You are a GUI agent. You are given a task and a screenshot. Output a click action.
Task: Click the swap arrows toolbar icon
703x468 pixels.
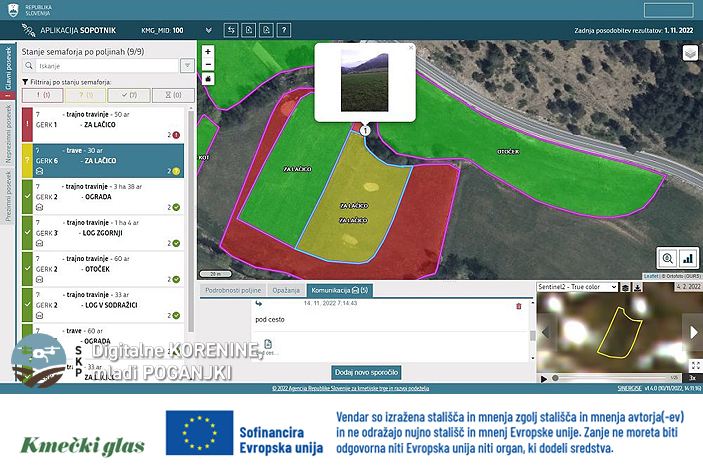[x=231, y=30]
